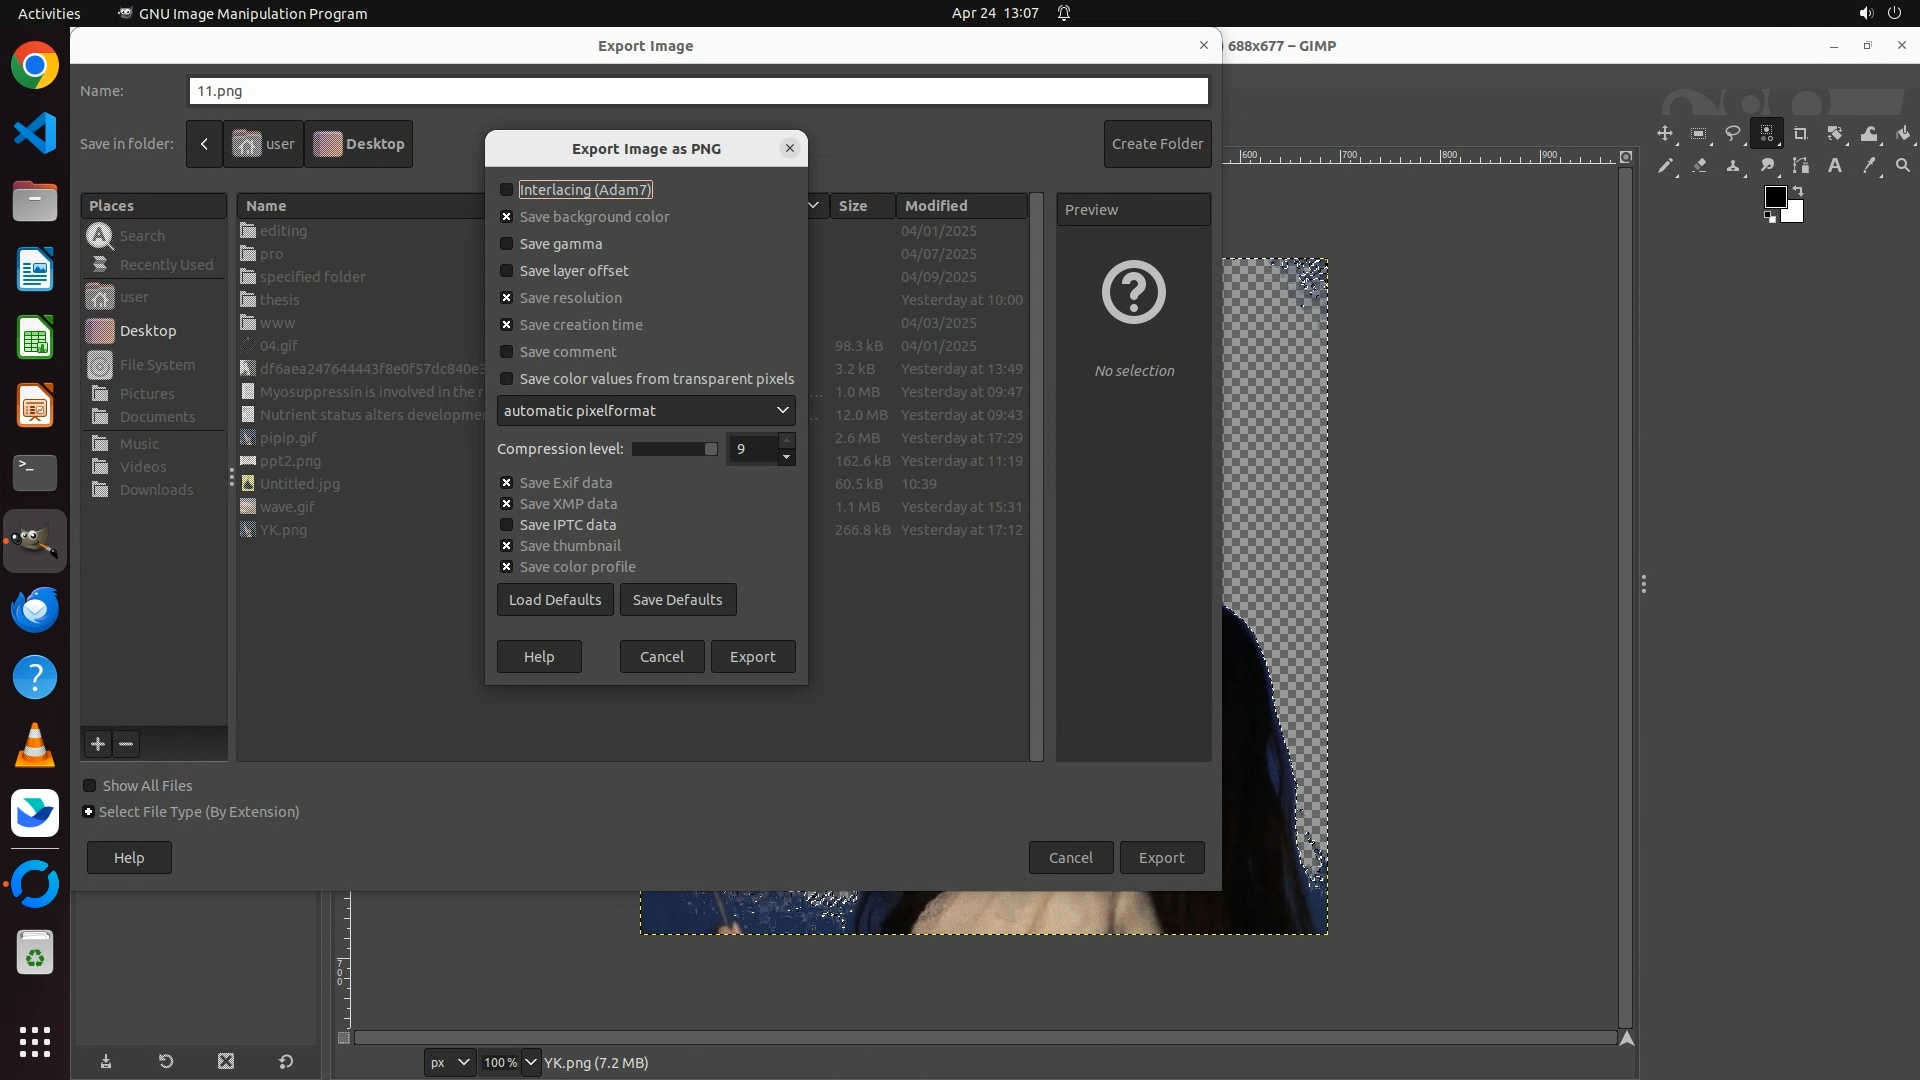Select the Color Picker eyedropper tool
This screenshot has width=1920, height=1080.
click(x=1869, y=166)
